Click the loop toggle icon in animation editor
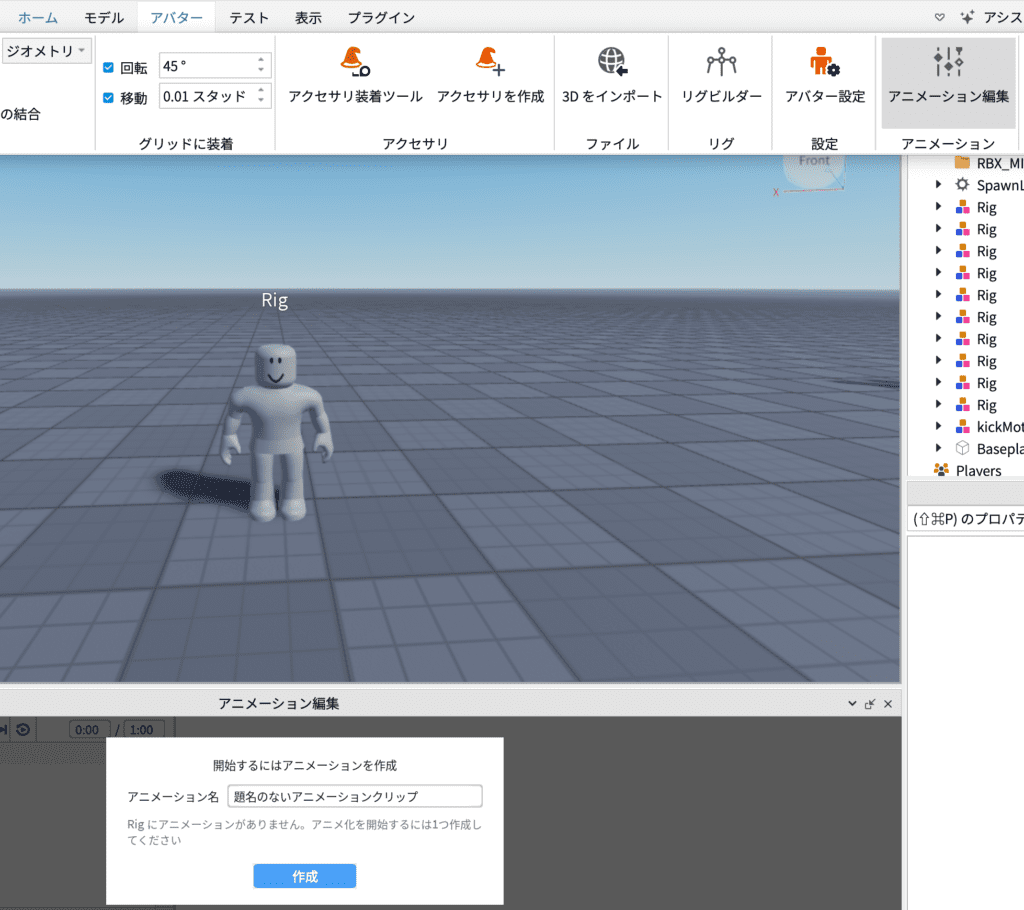Screen dimensions: 1024x910 (23, 729)
